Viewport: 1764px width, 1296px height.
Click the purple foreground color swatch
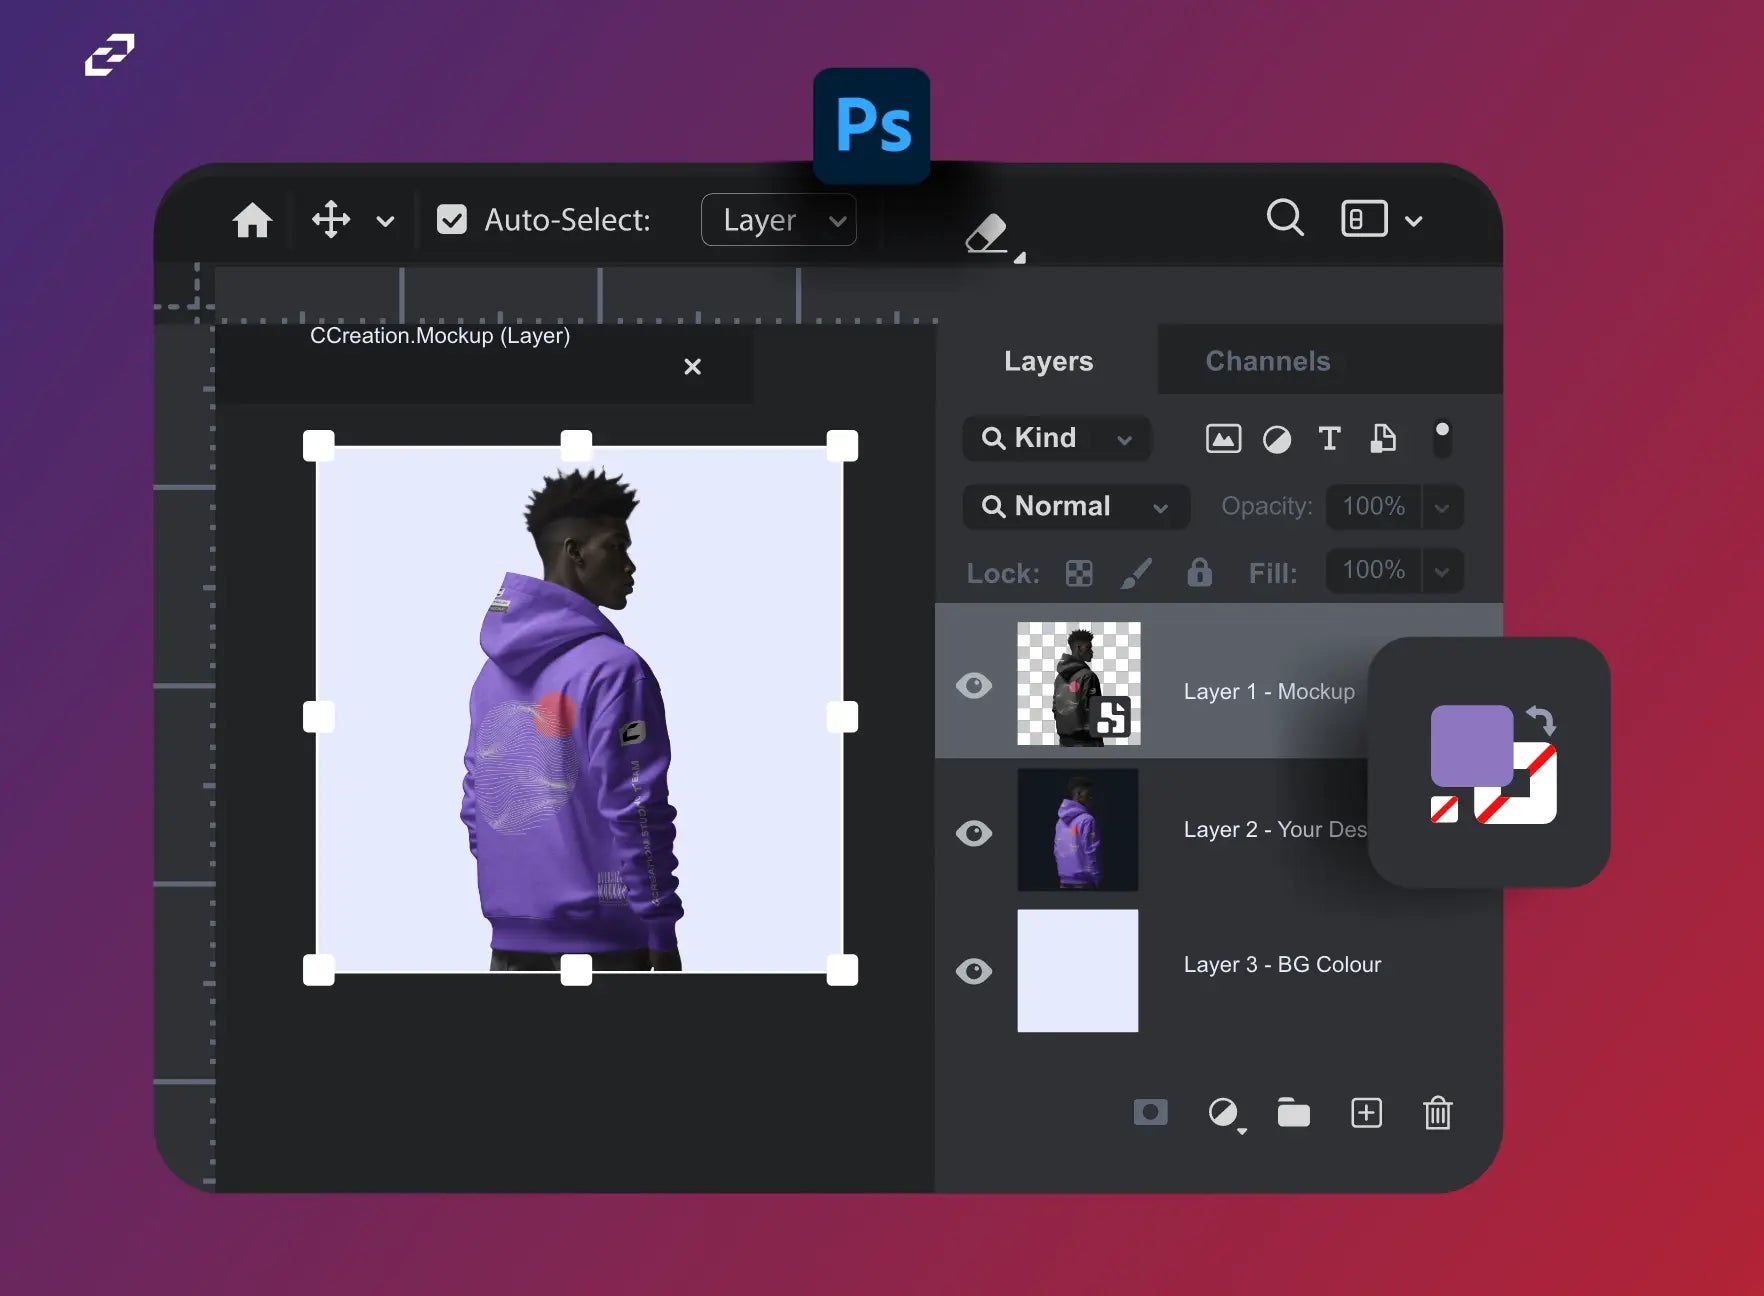coord(1470,745)
